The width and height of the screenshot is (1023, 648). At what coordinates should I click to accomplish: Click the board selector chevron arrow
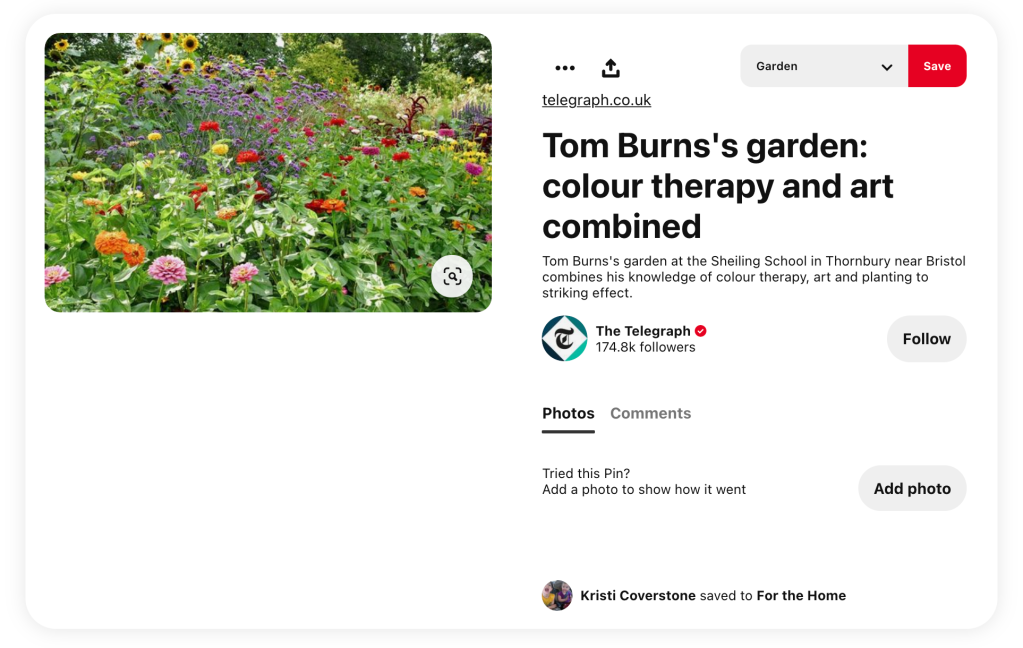tap(886, 67)
